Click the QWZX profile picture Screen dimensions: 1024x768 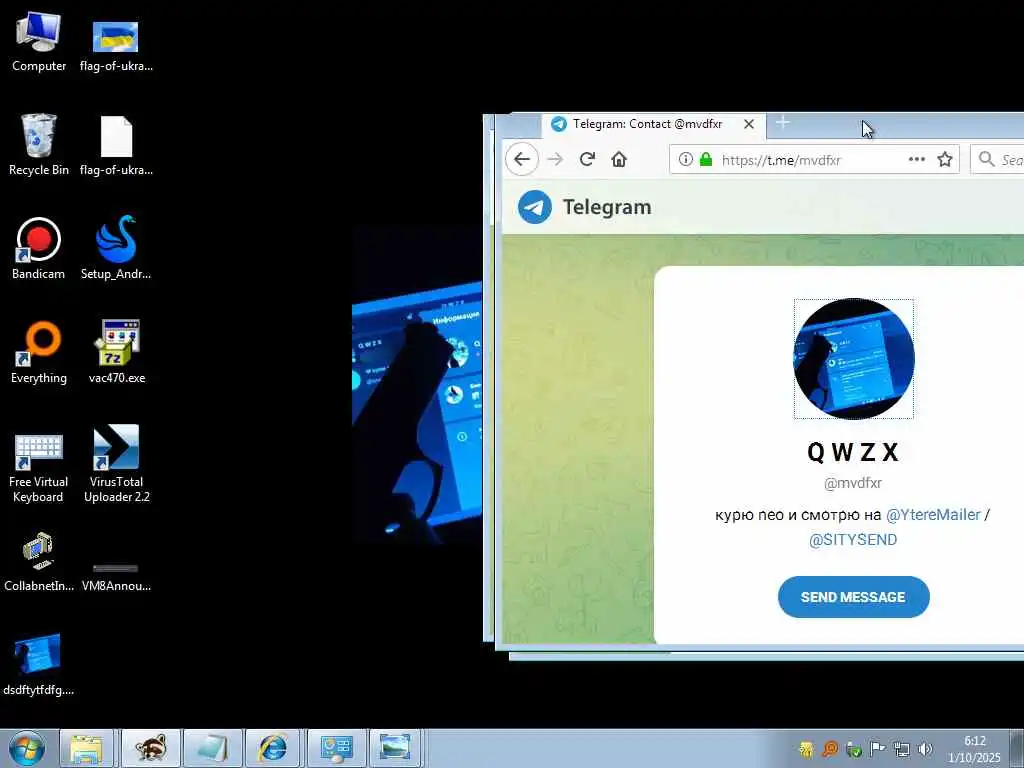(x=854, y=359)
